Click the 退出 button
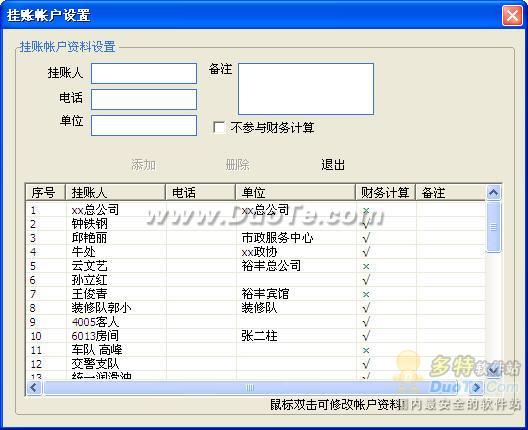Viewport: 528px width, 430px height. (x=333, y=165)
